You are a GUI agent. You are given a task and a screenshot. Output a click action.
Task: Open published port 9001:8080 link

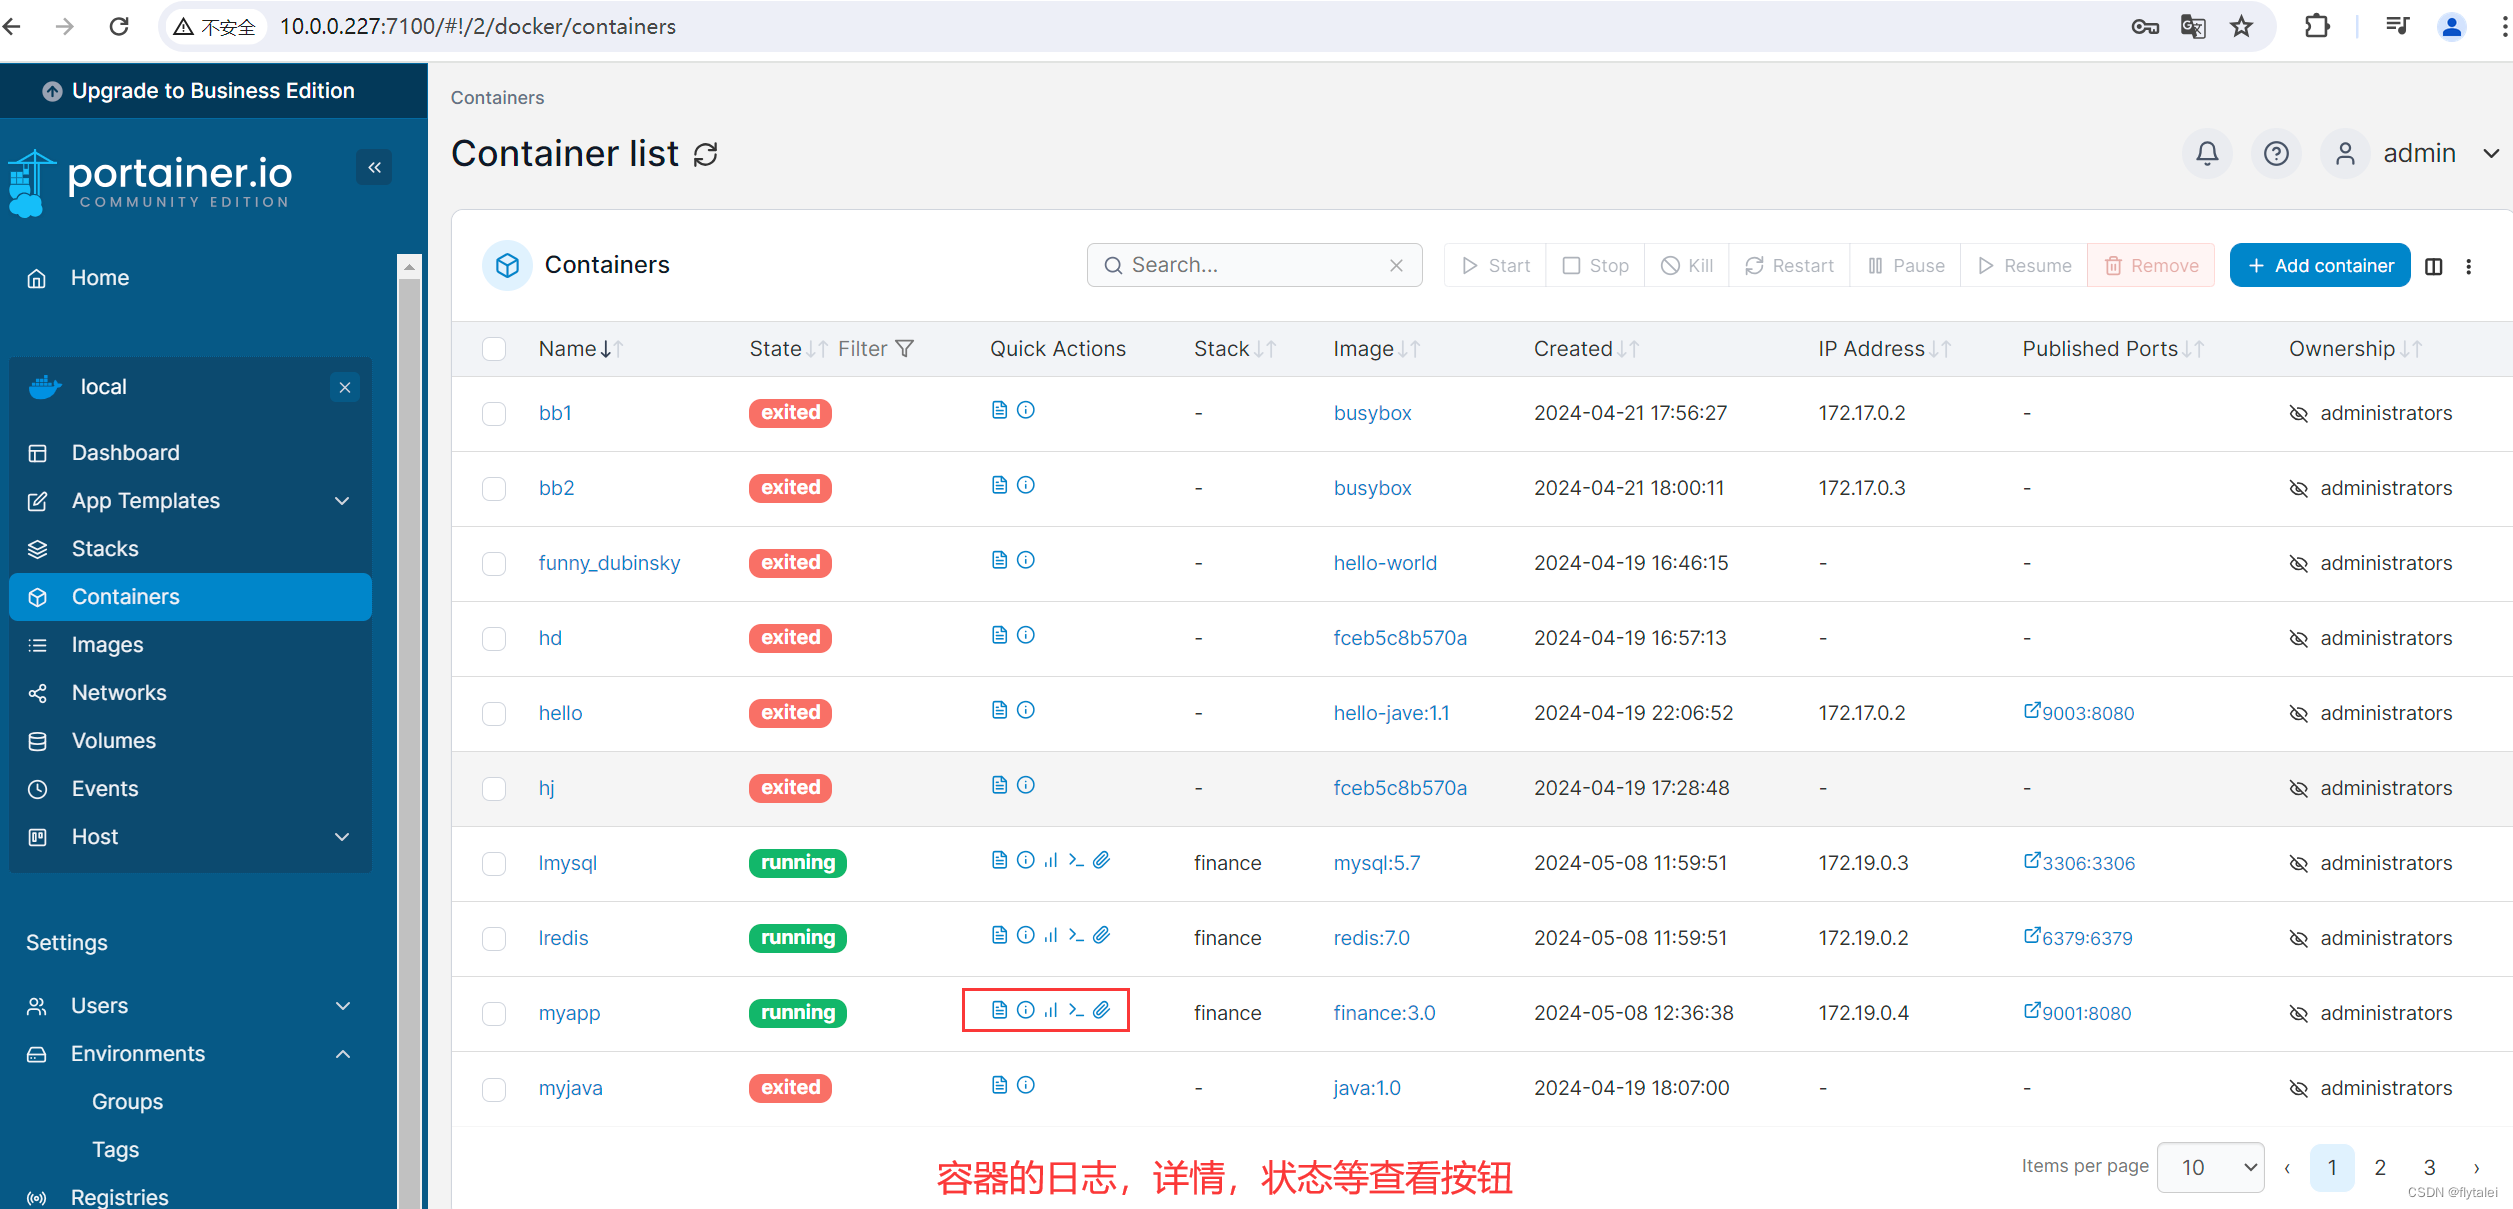pyautogui.click(x=2077, y=1013)
